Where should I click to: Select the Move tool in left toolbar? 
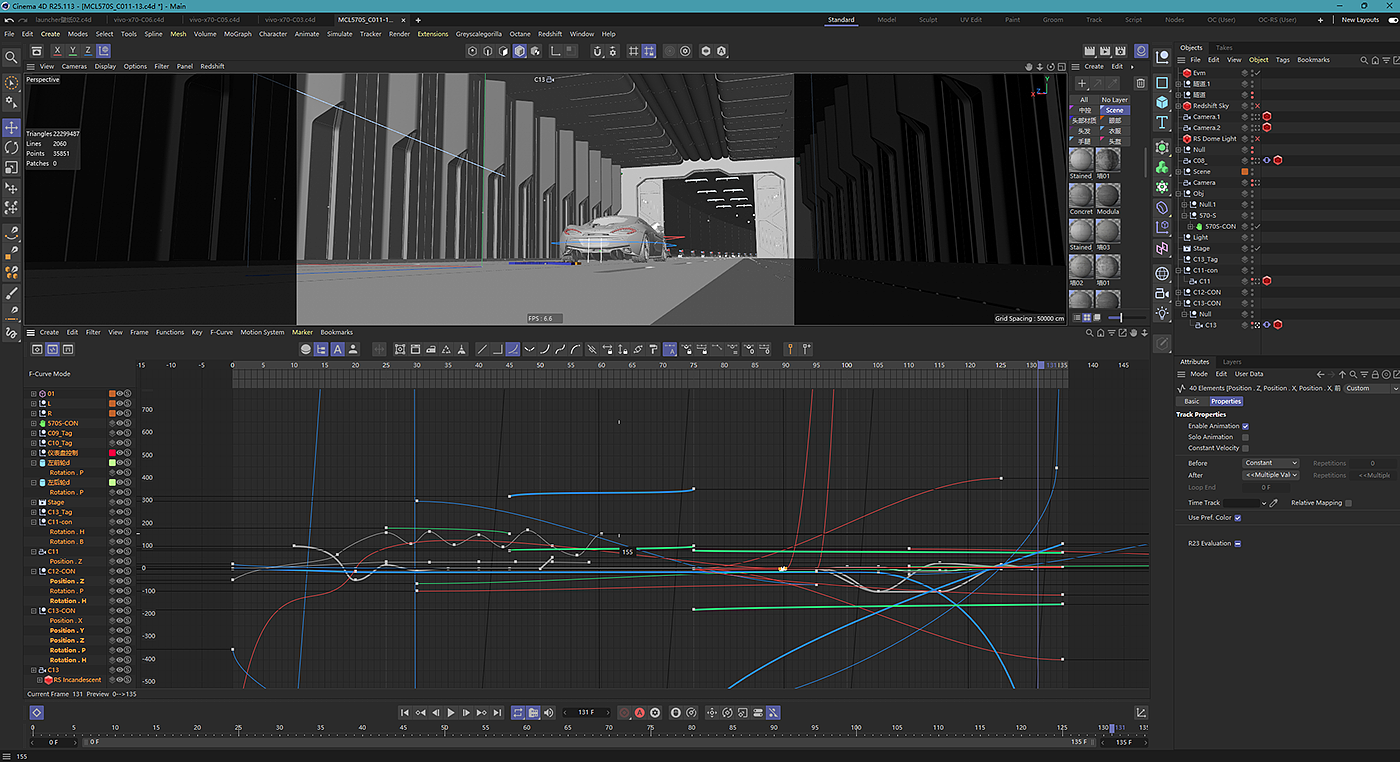click(x=12, y=128)
